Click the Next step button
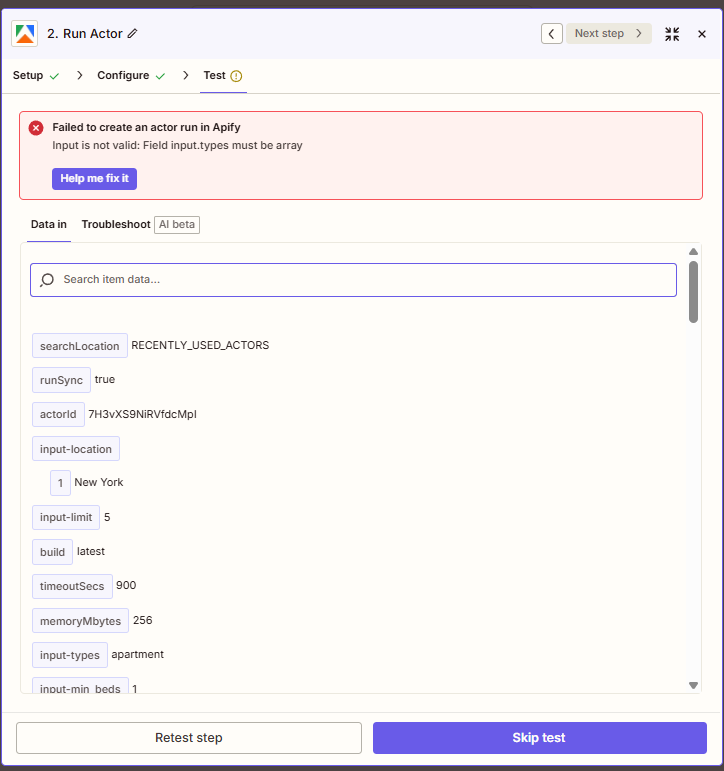 coord(608,34)
